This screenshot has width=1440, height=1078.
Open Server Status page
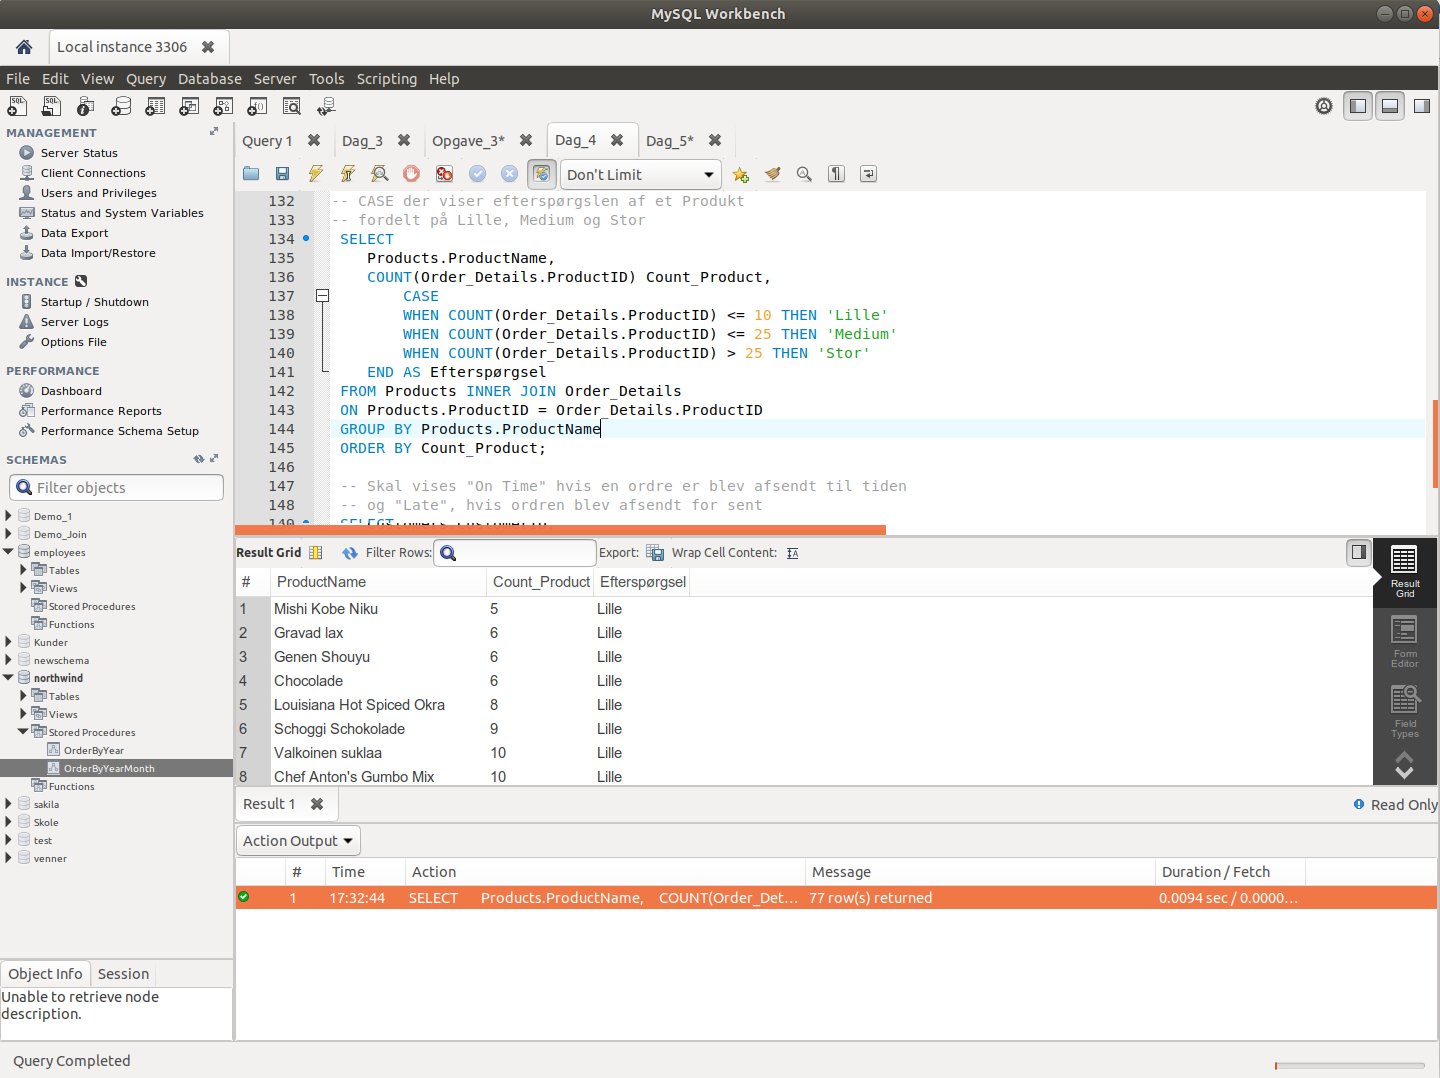coord(79,153)
